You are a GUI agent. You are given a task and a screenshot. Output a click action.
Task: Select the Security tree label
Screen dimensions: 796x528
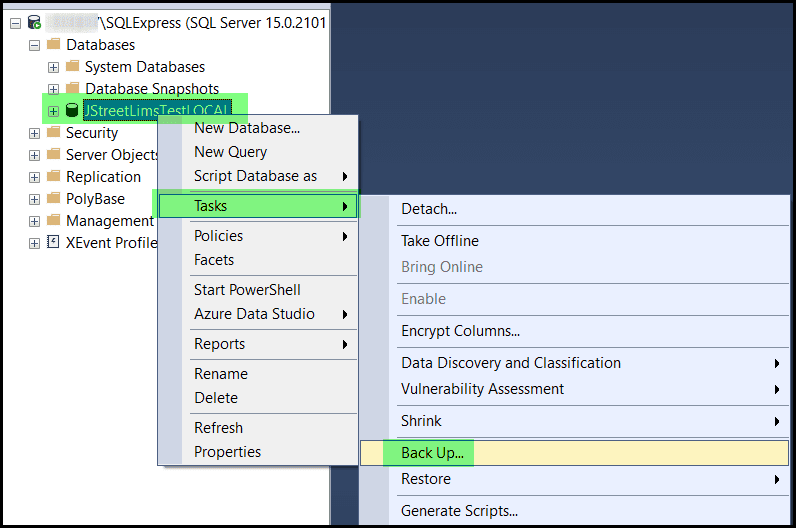(x=92, y=133)
